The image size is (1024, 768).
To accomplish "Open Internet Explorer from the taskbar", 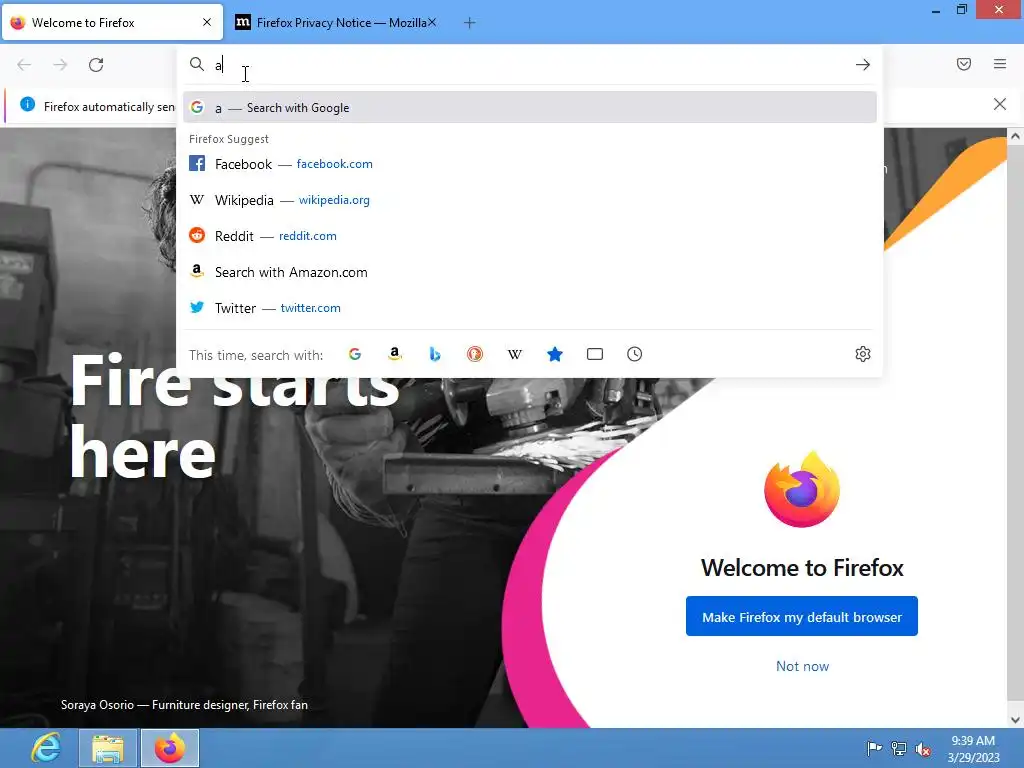I will point(46,748).
